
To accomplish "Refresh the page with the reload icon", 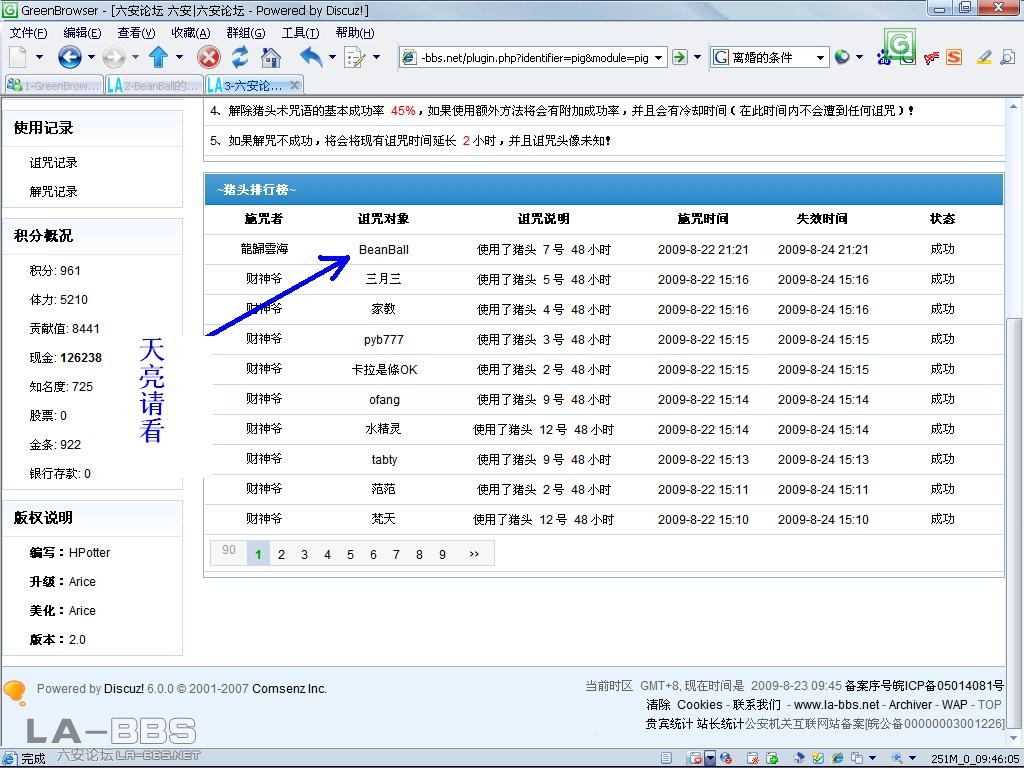I will [x=240, y=57].
